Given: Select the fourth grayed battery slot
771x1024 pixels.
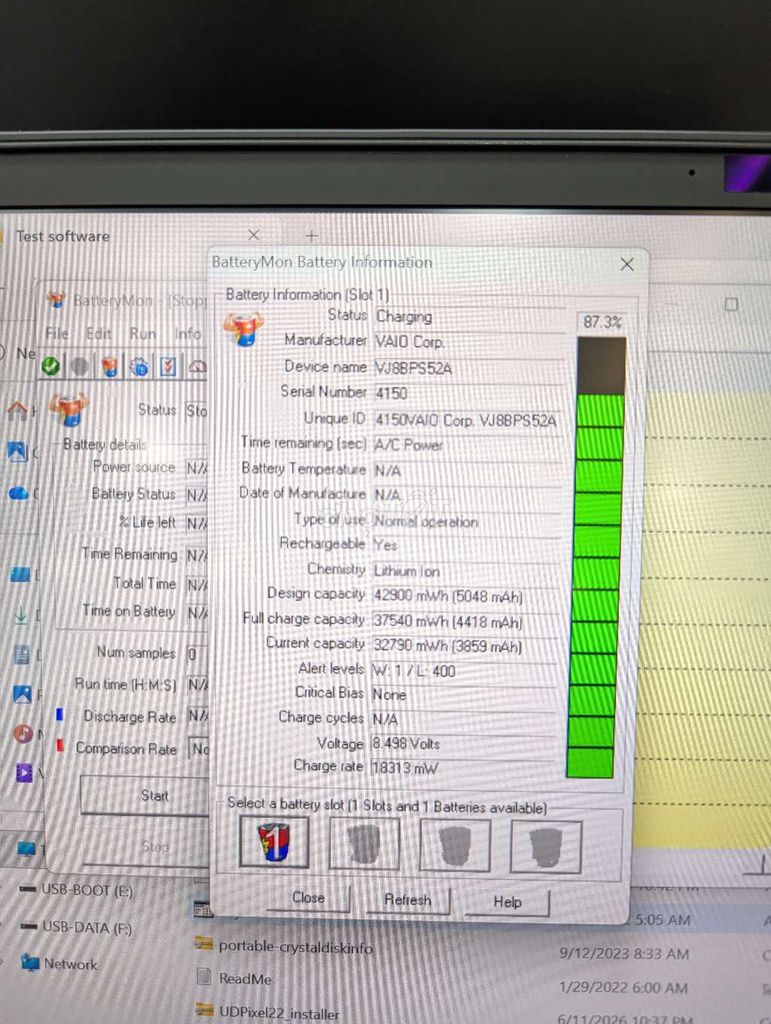Looking at the screenshot, I should click(546, 848).
